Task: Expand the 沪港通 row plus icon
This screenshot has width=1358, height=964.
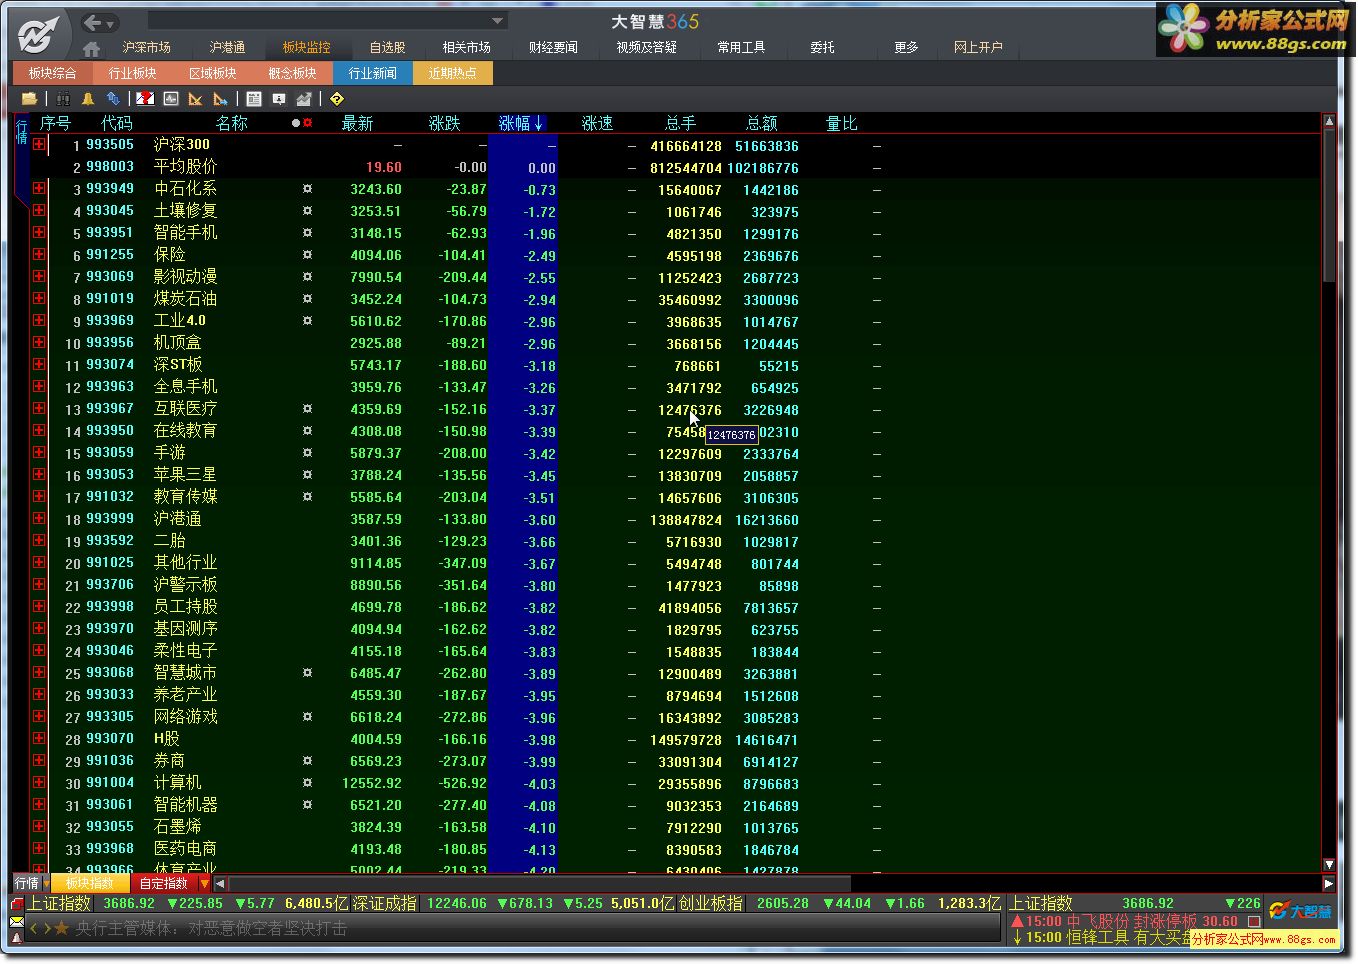Action: [x=39, y=518]
